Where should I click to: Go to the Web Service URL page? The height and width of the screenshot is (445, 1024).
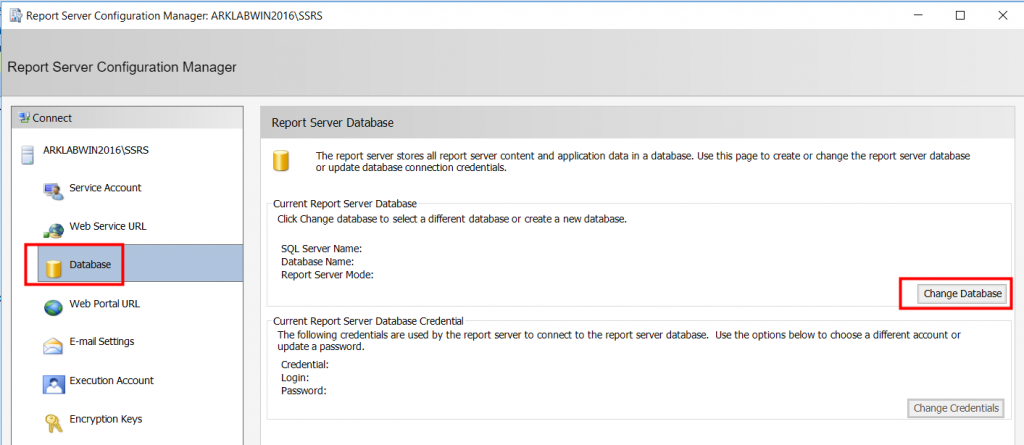108,226
